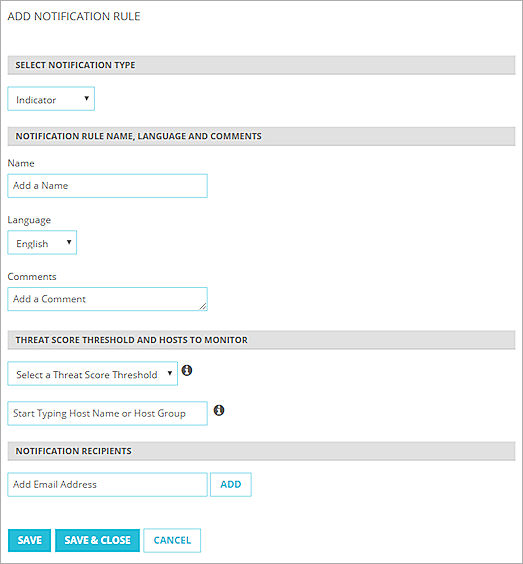Click the Notification Recipients section header
This screenshot has height=564, width=523.
click(262, 451)
